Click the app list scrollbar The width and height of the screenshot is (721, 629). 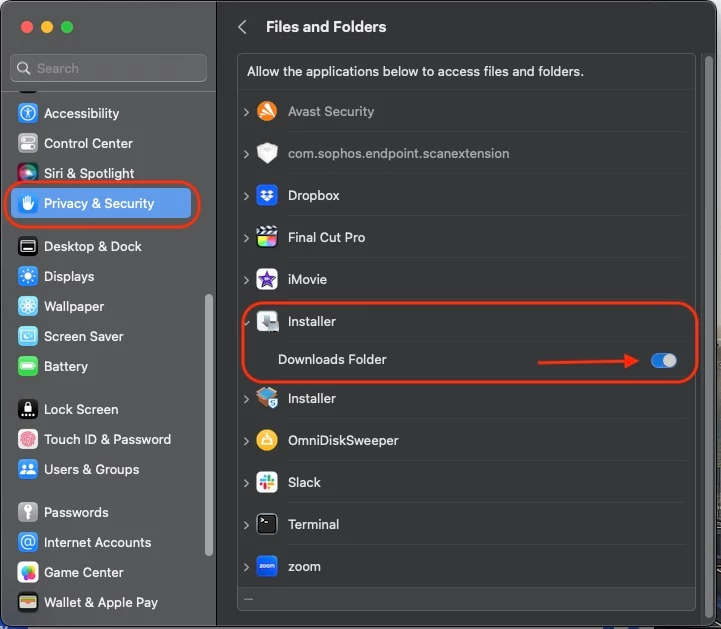(x=709, y=336)
